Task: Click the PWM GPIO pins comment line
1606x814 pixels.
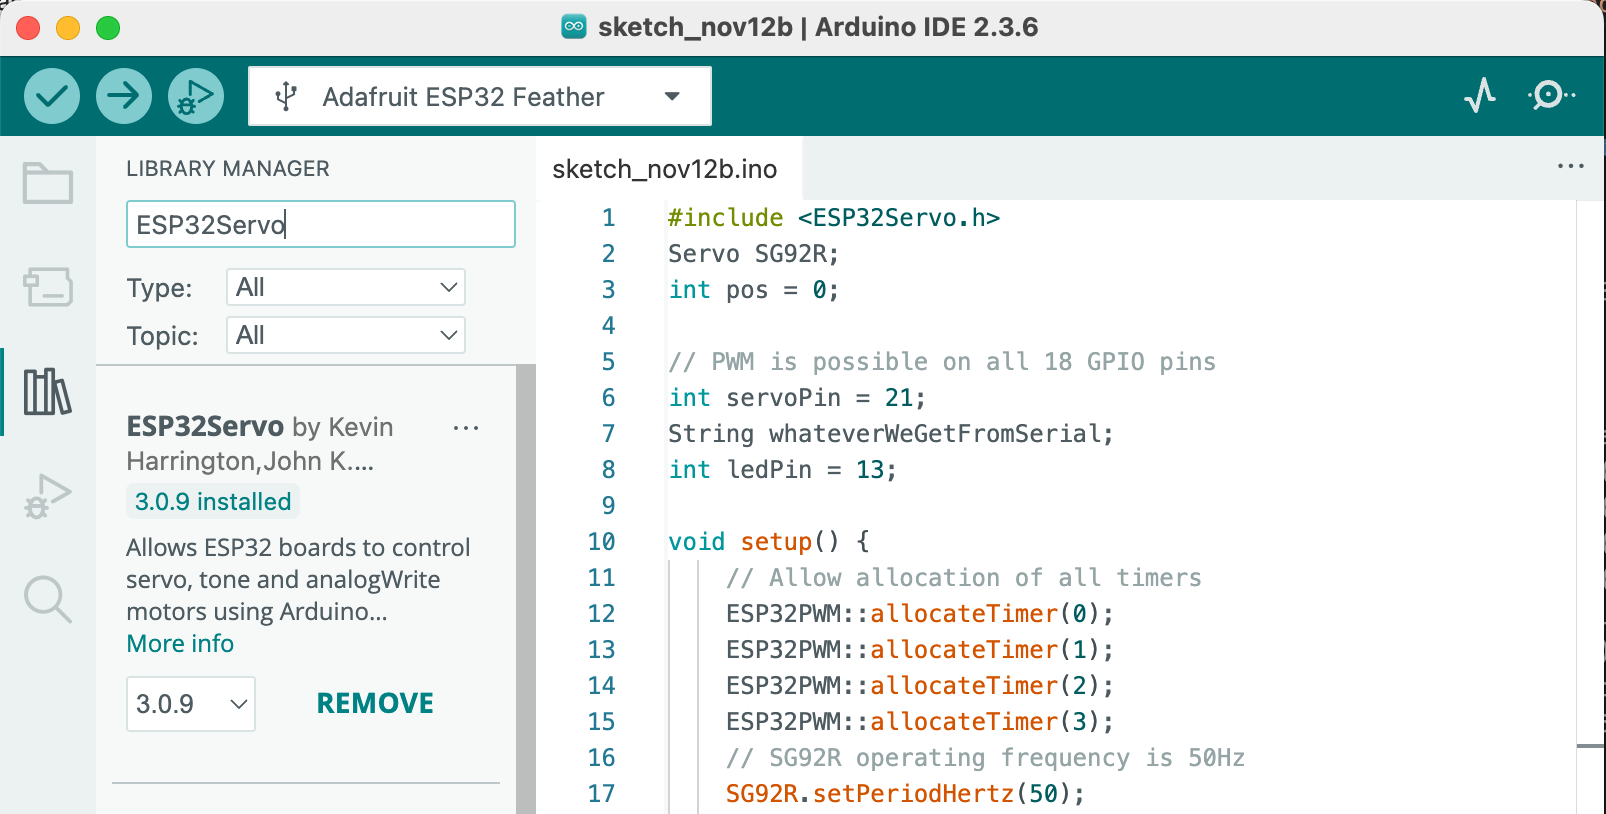Action: coord(942,362)
